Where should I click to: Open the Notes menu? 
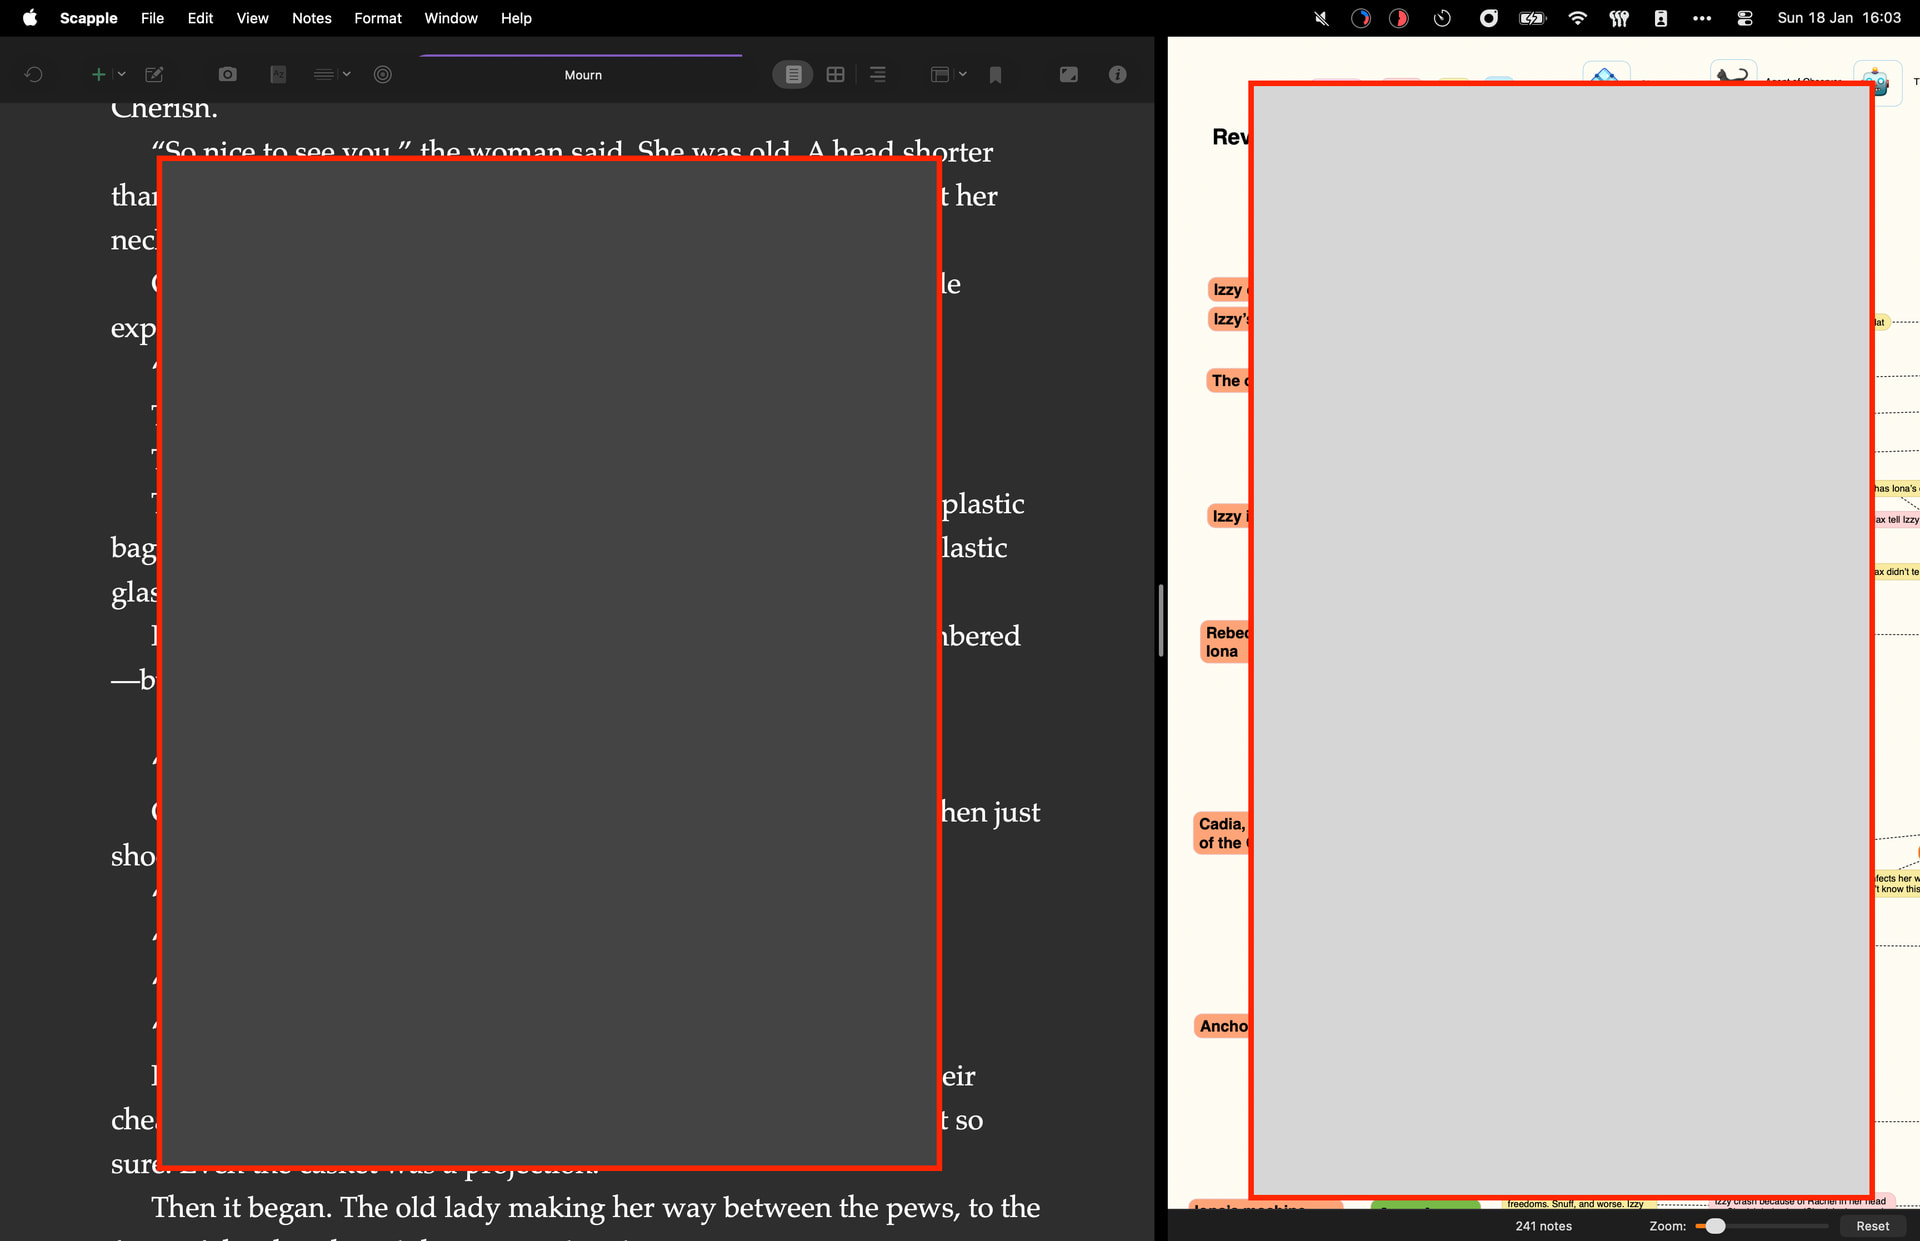pos(311,18)
